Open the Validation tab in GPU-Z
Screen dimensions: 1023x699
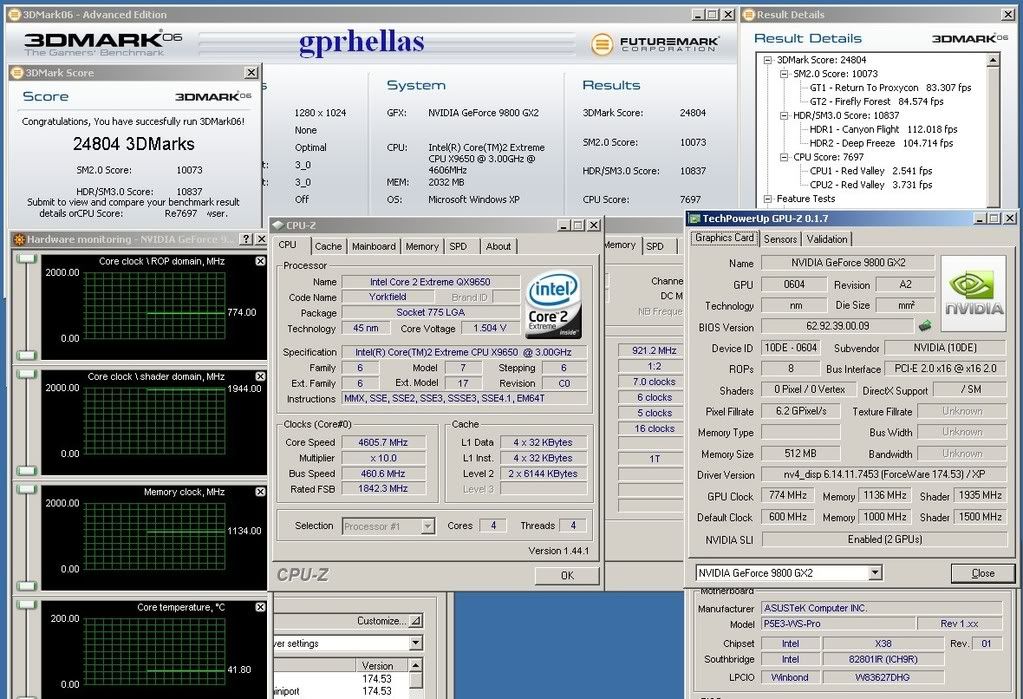click(x=827, y=239)
